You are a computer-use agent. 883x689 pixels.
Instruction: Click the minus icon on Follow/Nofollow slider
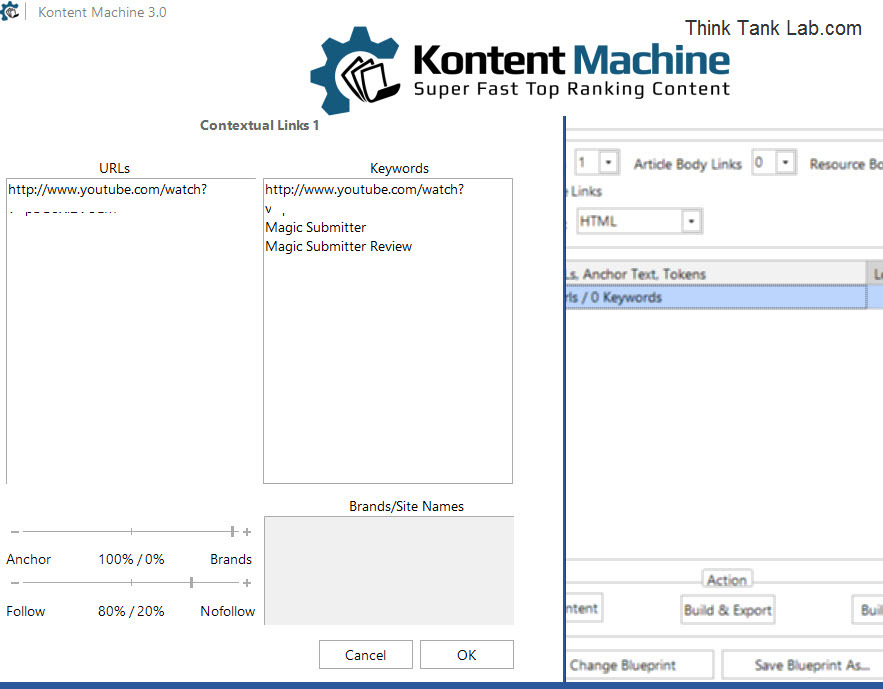click(x=15, y=583)
